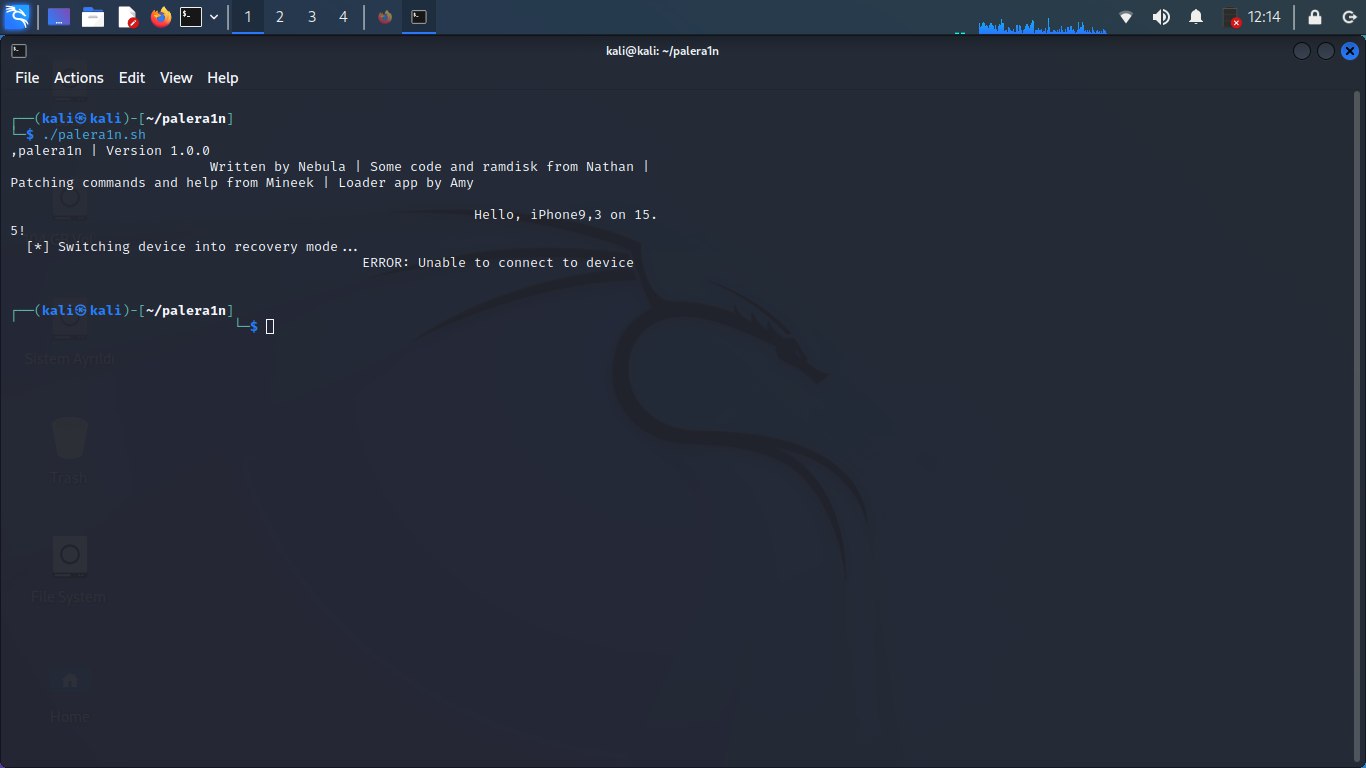Open the Actions menu in the terminal
1366x768 pixels.
(78, 77)
